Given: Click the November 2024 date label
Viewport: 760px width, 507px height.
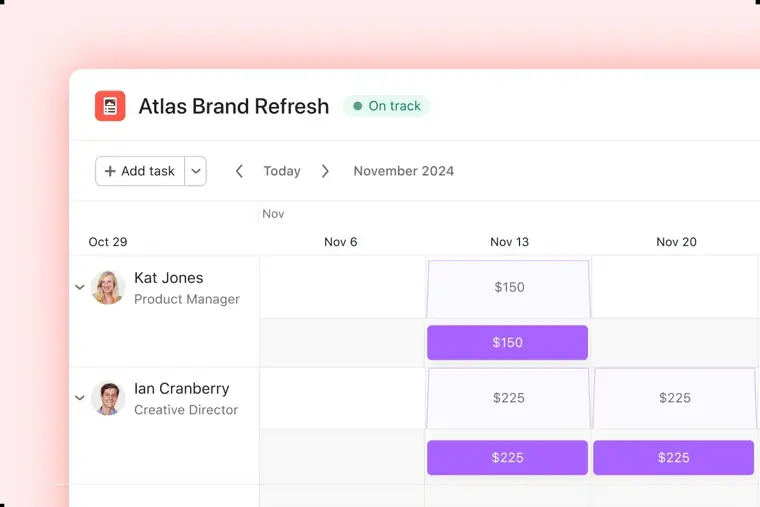Looking at the screenshot, I should coord(404,171).
